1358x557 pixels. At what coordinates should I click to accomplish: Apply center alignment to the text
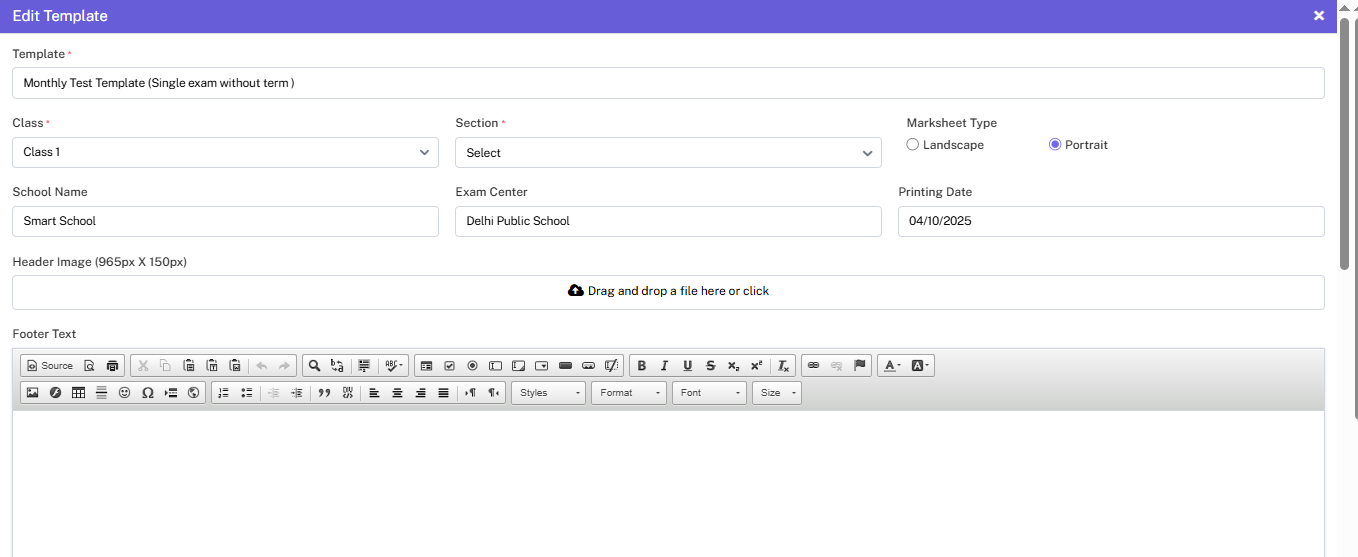point(397,393)
